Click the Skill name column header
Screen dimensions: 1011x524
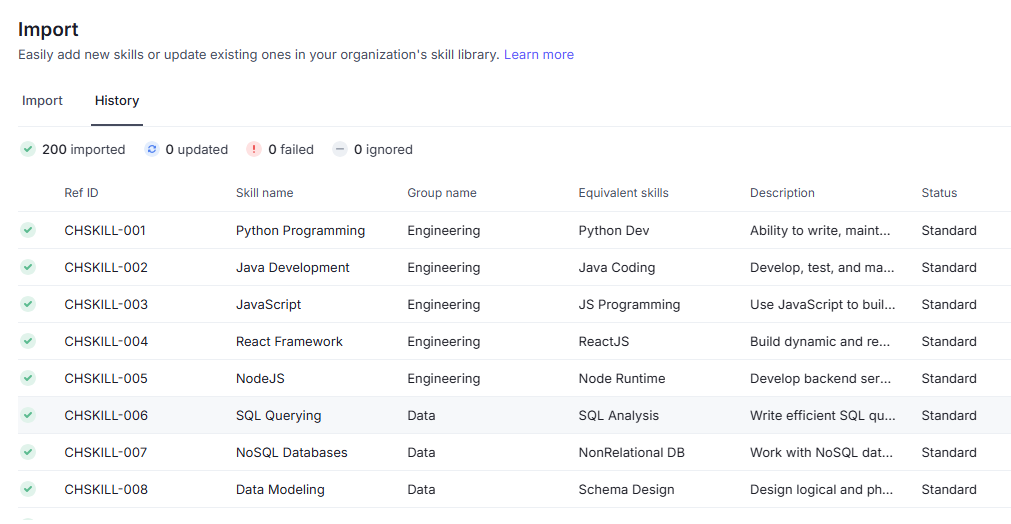tap(264, 193)
